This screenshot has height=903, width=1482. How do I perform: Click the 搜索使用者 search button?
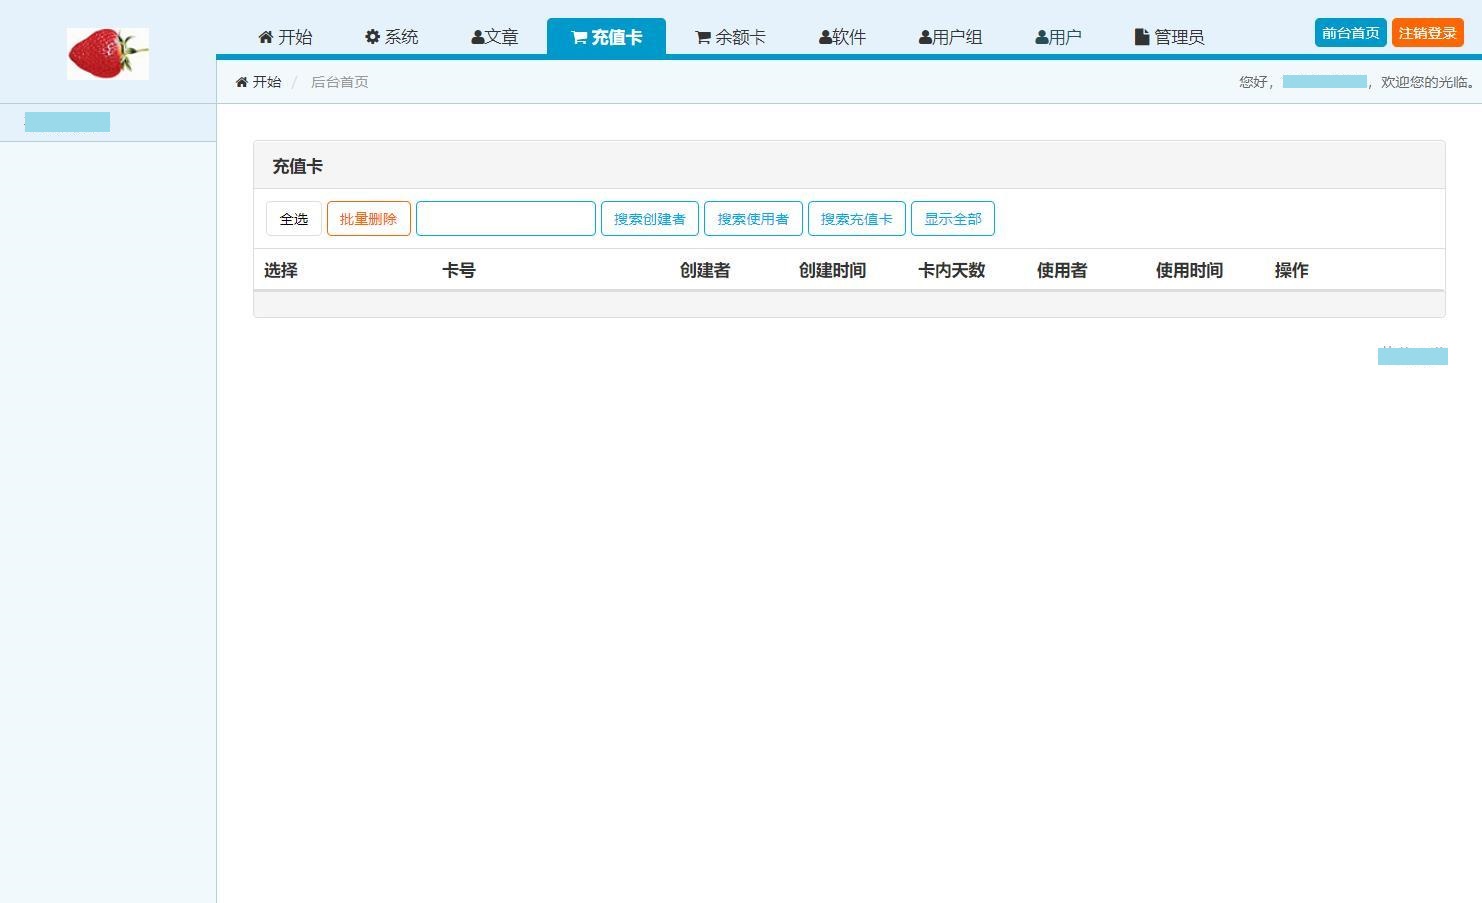[753, 219]
